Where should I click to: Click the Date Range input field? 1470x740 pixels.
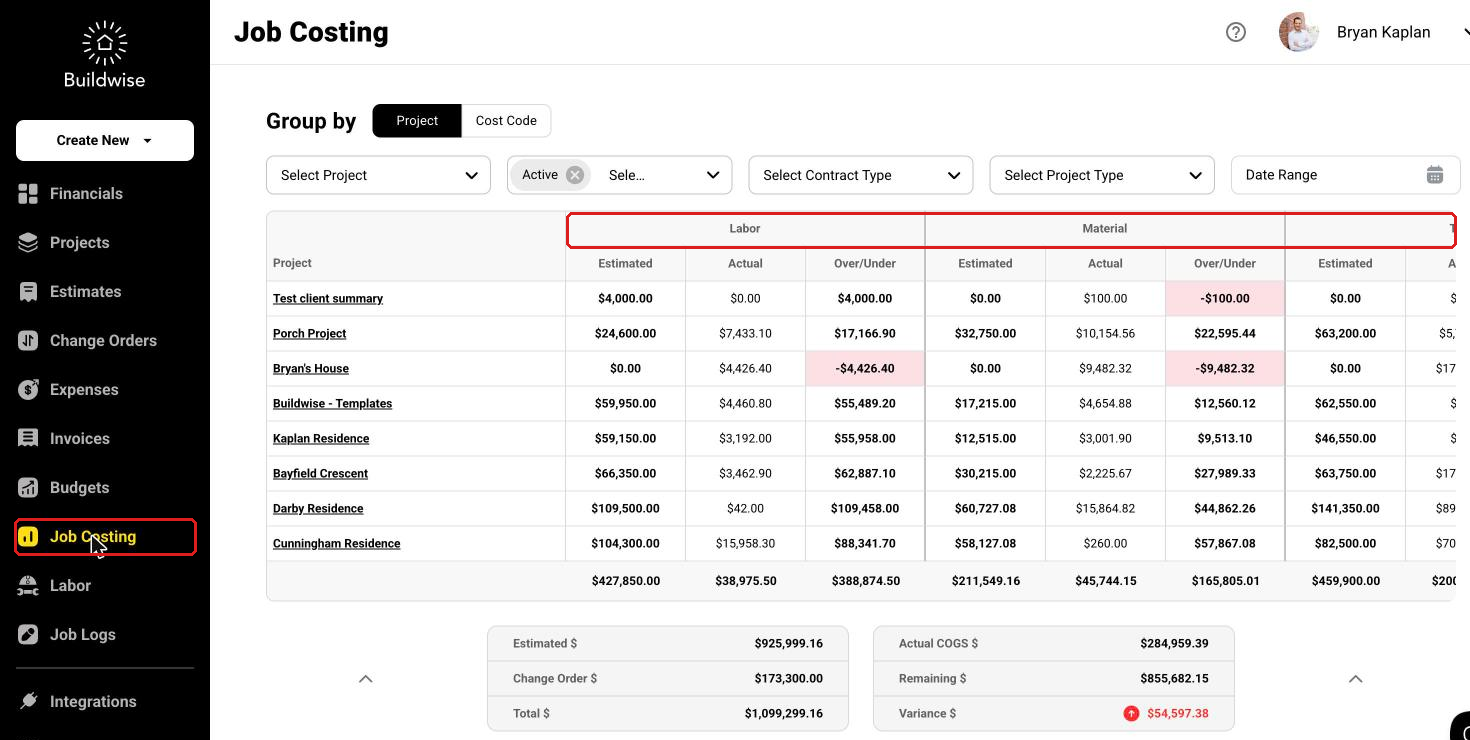[x=1345, y=175]
